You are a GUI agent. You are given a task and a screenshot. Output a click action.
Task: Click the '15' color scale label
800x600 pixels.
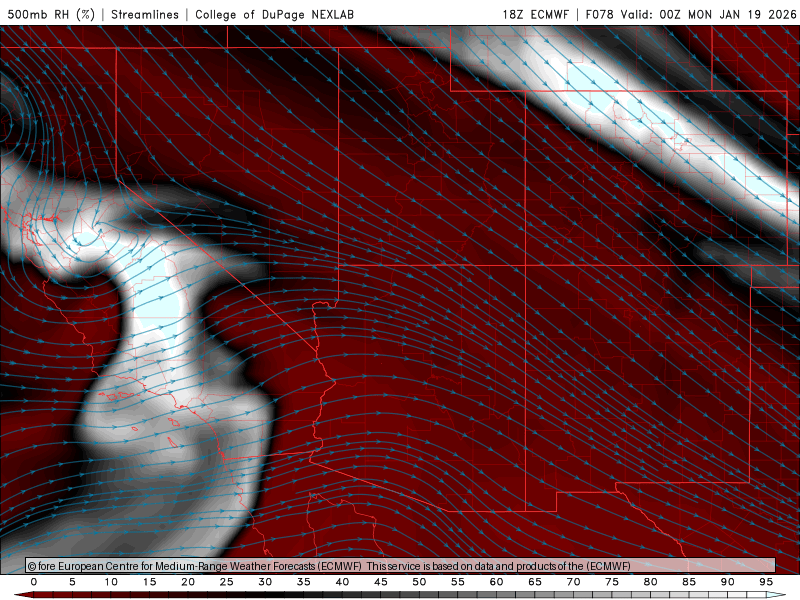point(149,582)
